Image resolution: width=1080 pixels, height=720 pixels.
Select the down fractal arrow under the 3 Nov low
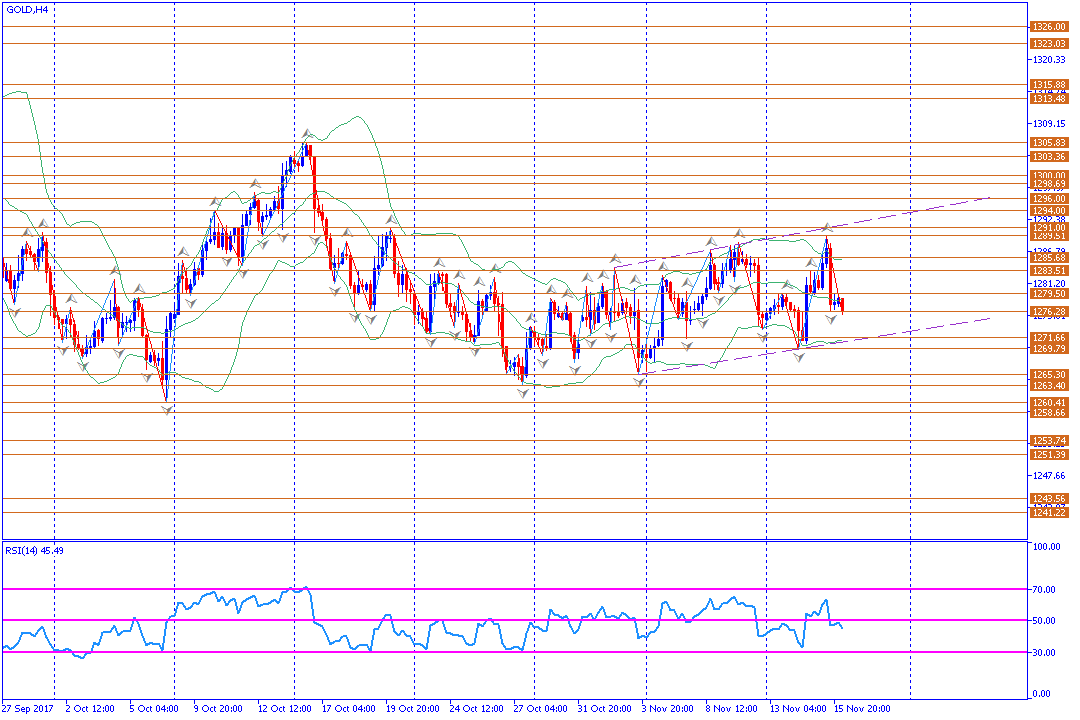pyautogui.click(x=640, y=381)
